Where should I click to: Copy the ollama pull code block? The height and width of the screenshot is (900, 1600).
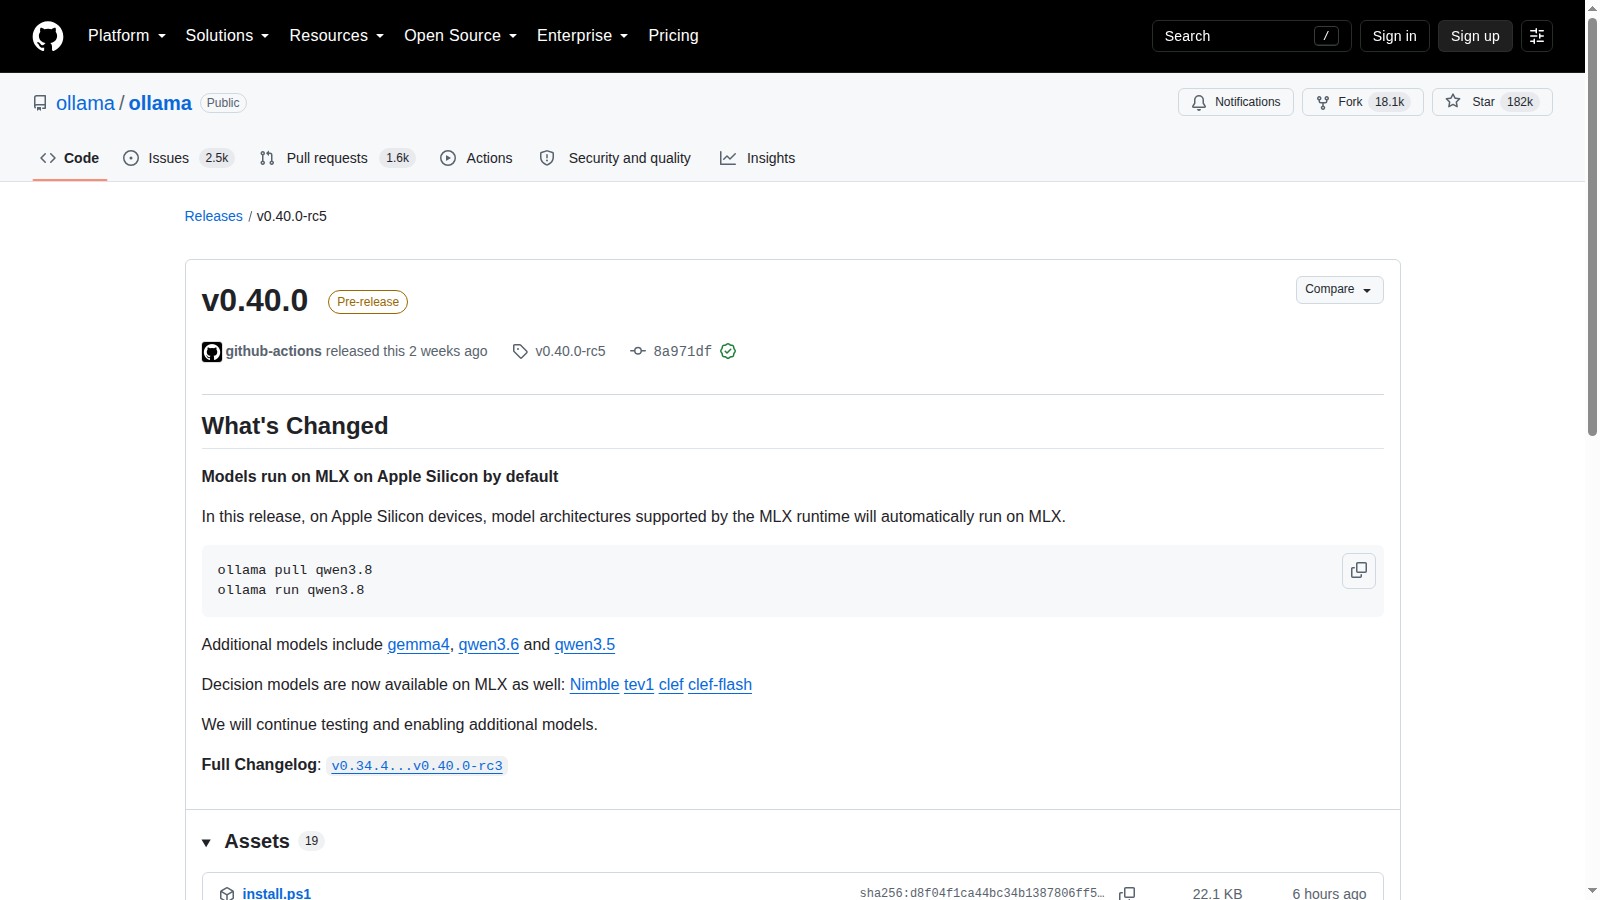coord(1359,570)
